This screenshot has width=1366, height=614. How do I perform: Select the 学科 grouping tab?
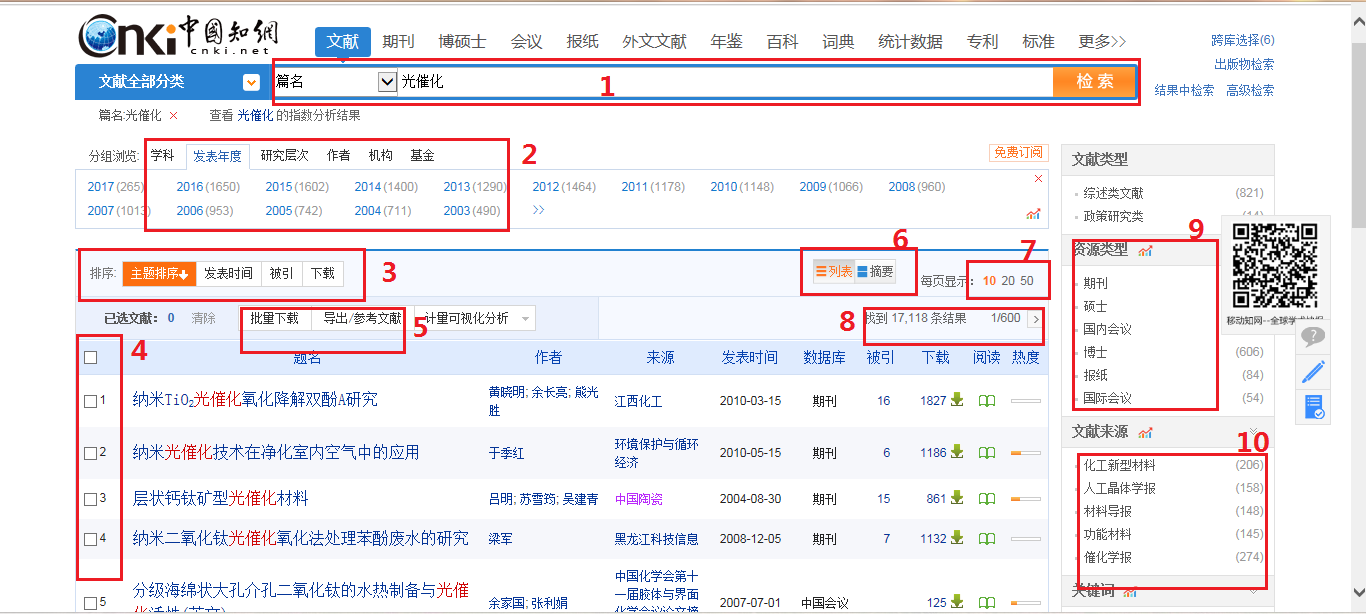(162, 156)
